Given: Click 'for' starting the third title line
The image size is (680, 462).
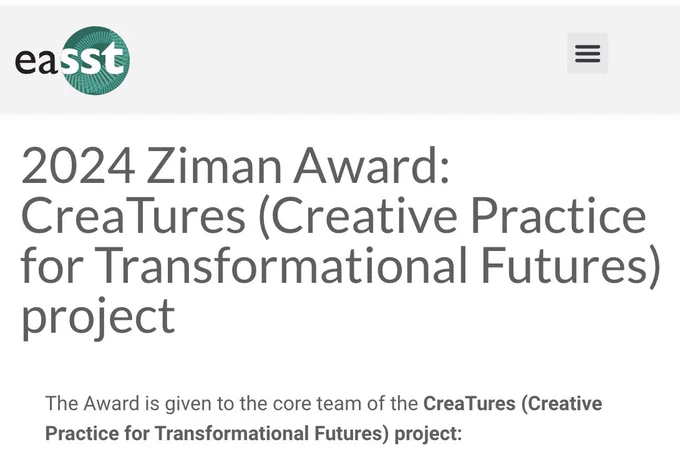Looking at the screenshot, I should pos(52,265).
